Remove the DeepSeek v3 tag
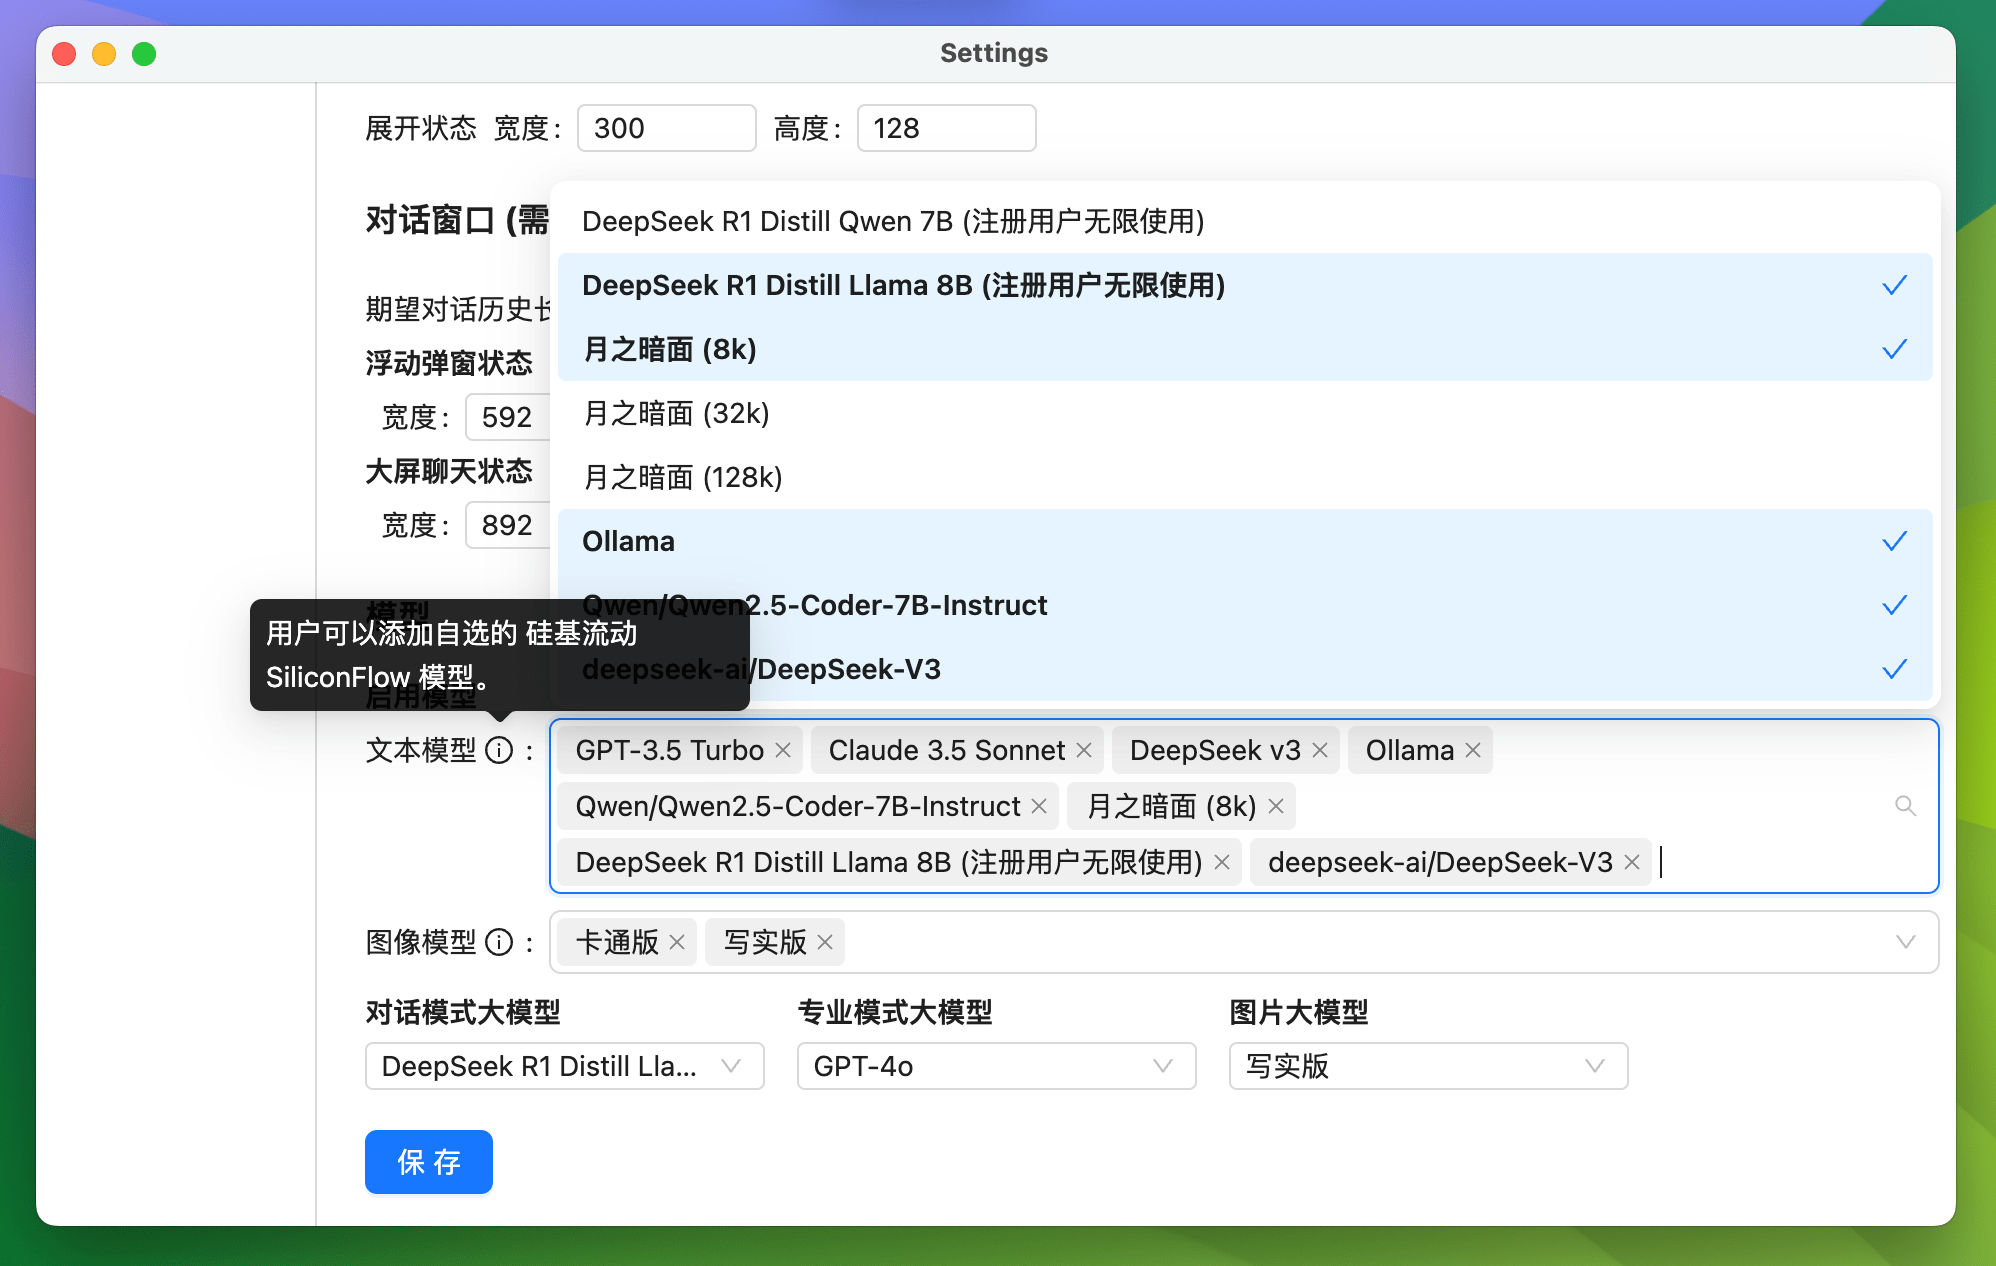This screenshot has width=1996, height=1266. point(1320,750)
